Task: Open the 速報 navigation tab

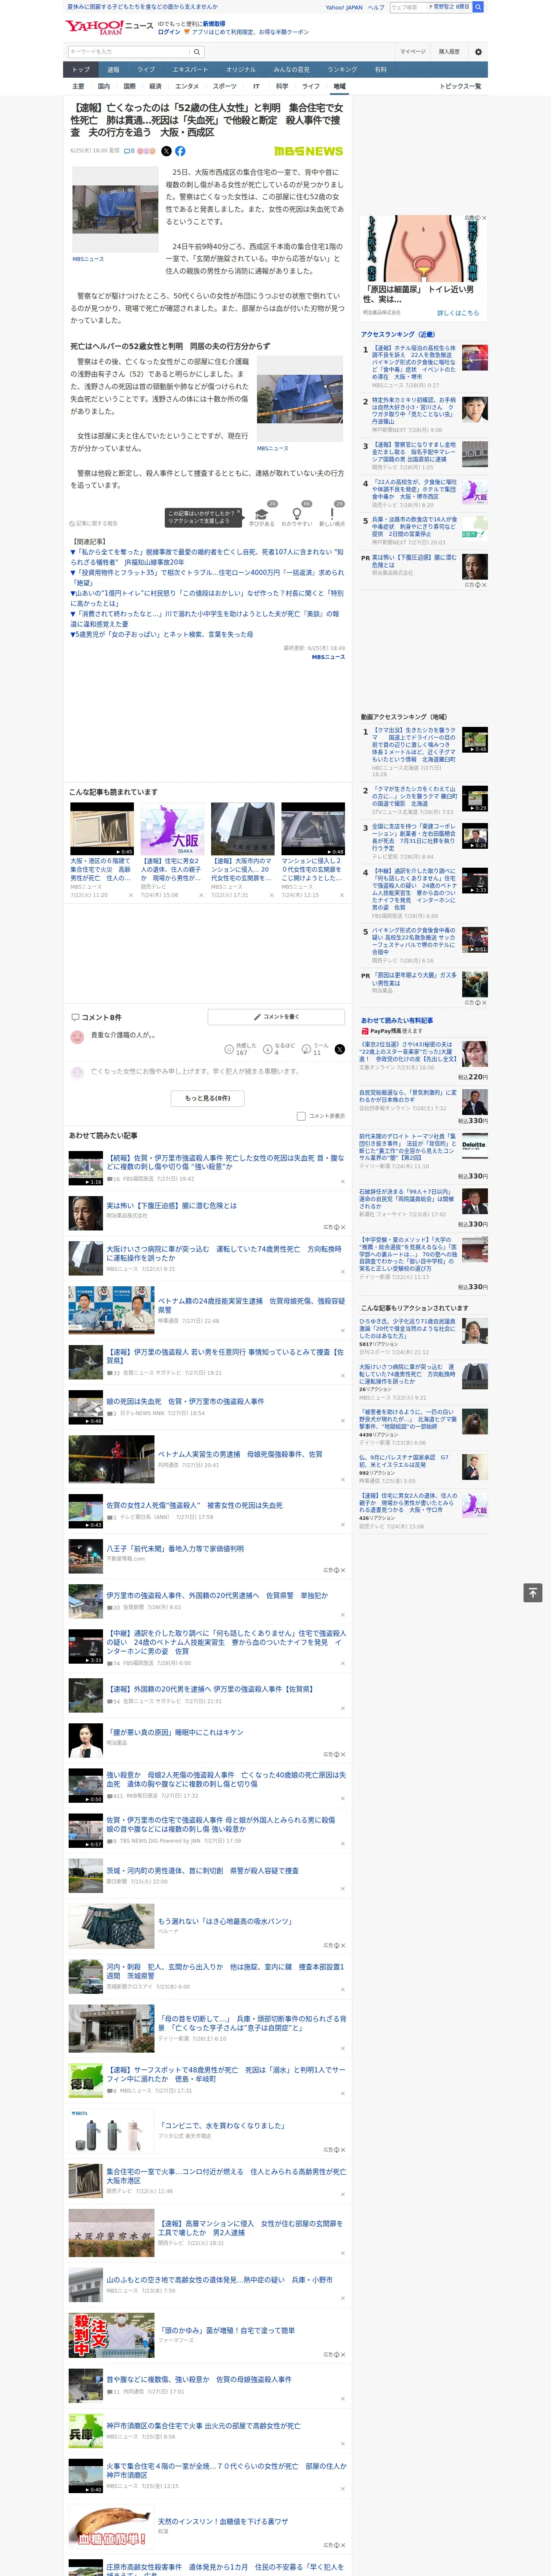Action: pyautogui.click(x=113, y=70)
